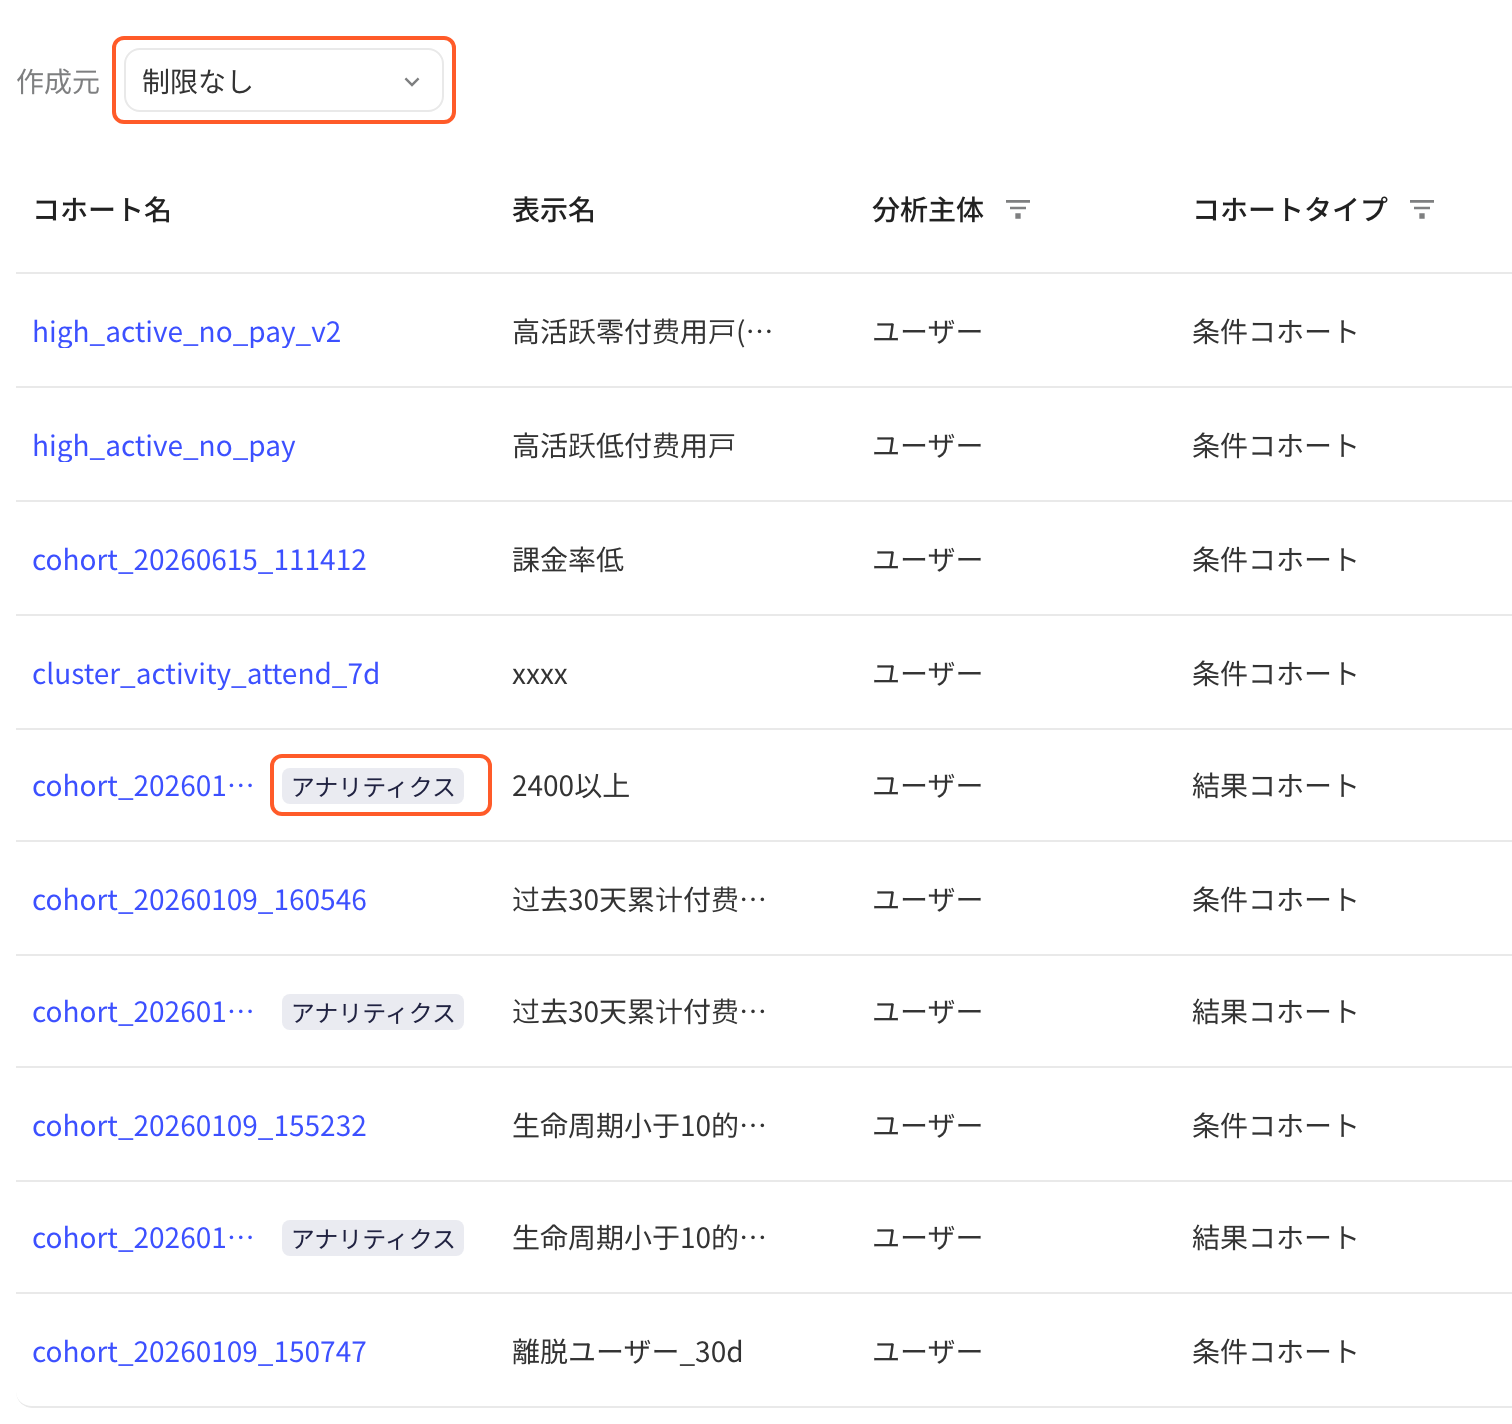Select display name 離脱ユーザー_30d
Image resolution: width=1512 pixels, height=1424 pixels.
(x=627, y=1352)
